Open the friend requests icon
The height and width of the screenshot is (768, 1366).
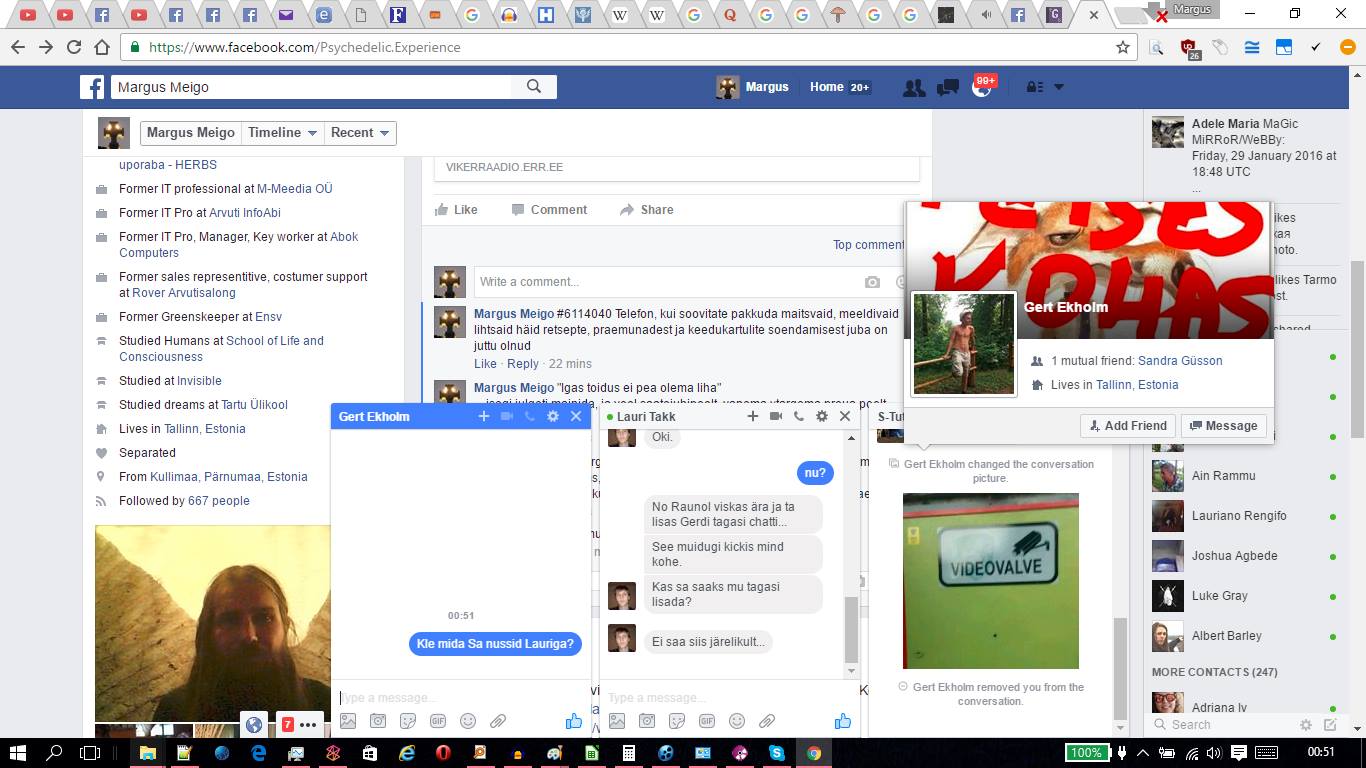point(913,87)
